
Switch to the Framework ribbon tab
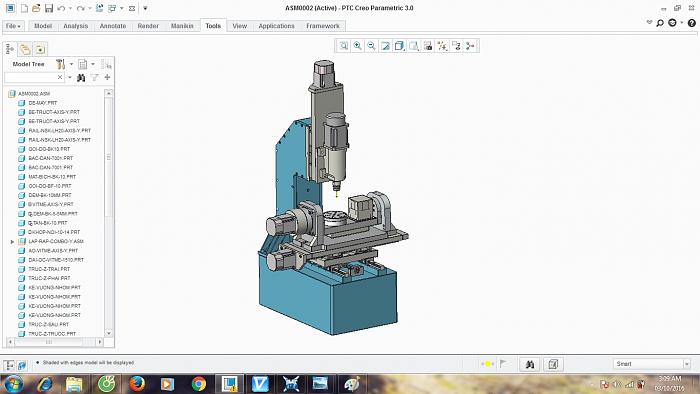click(323, 26)
